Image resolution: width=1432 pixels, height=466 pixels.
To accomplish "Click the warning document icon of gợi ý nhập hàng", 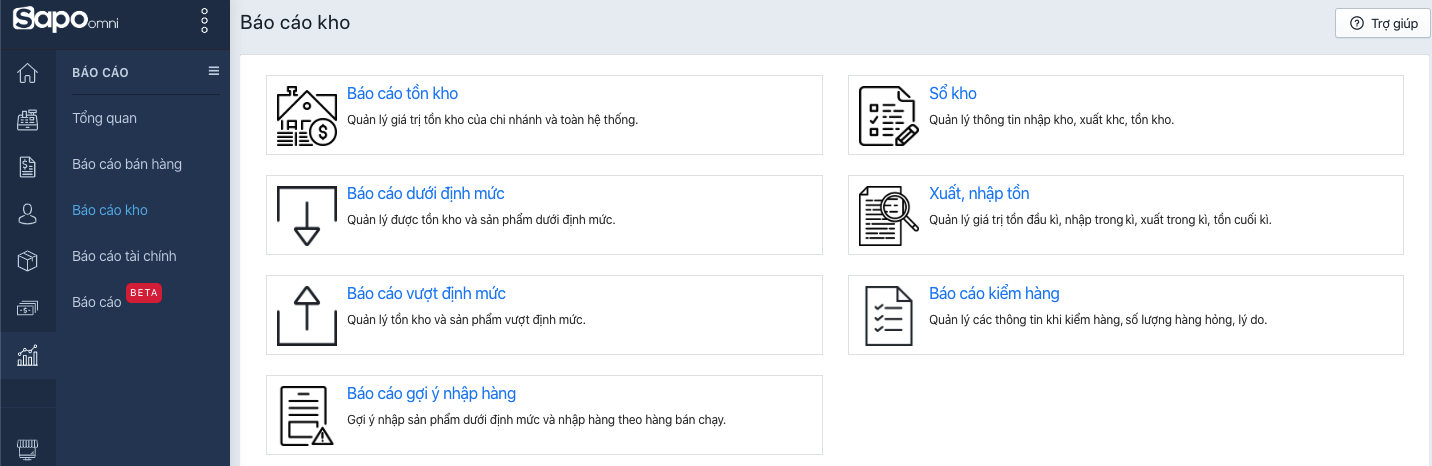I will [306, 415].
